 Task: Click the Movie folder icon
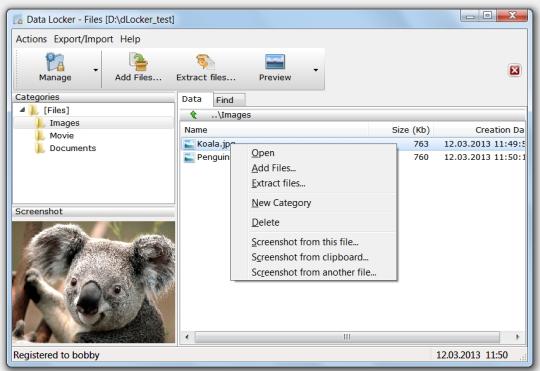[41, 136]
